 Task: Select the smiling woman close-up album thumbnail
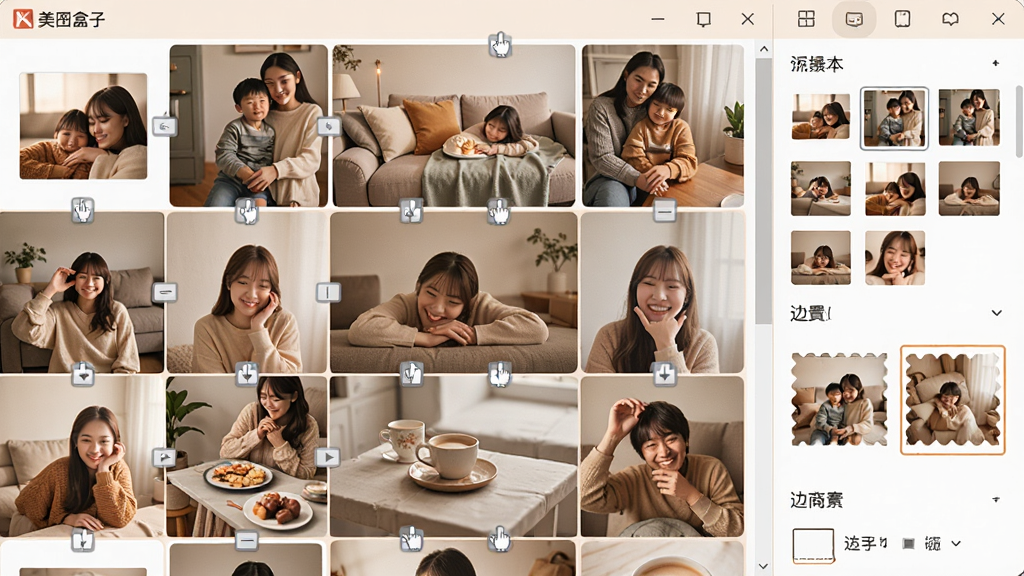(895, 257)
